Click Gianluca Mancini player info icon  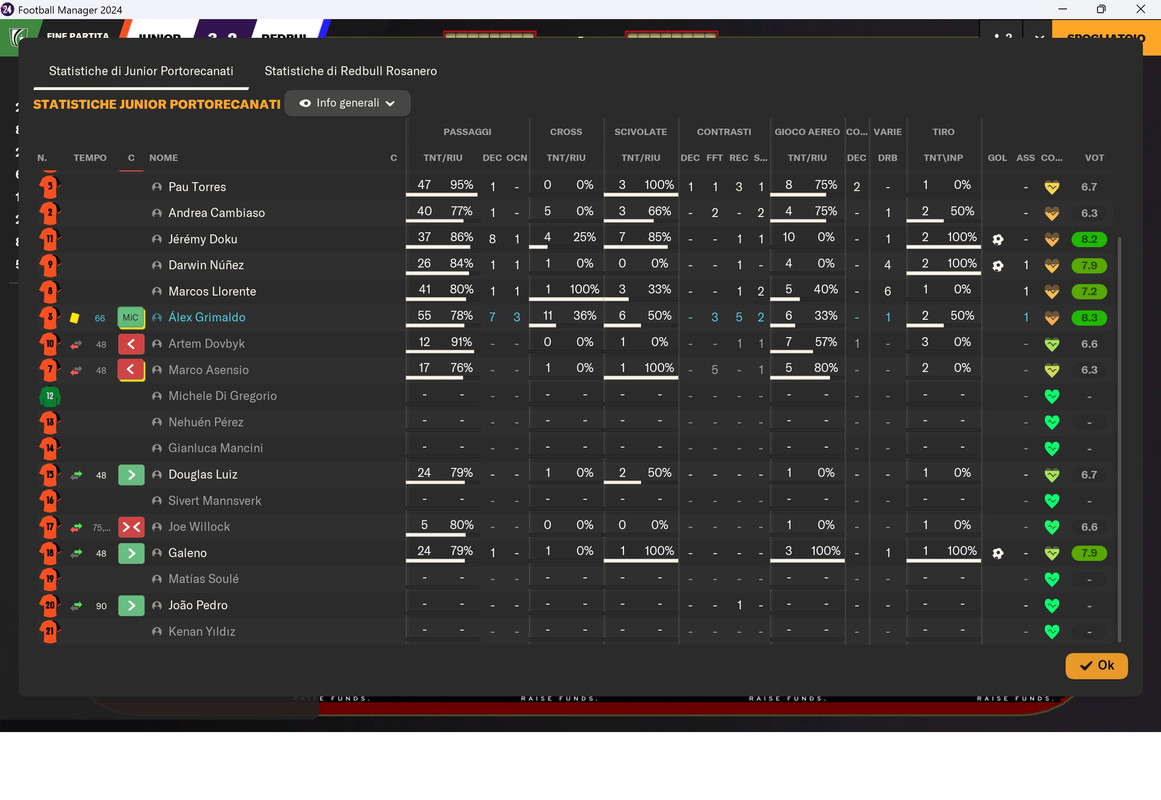[156, 448]
